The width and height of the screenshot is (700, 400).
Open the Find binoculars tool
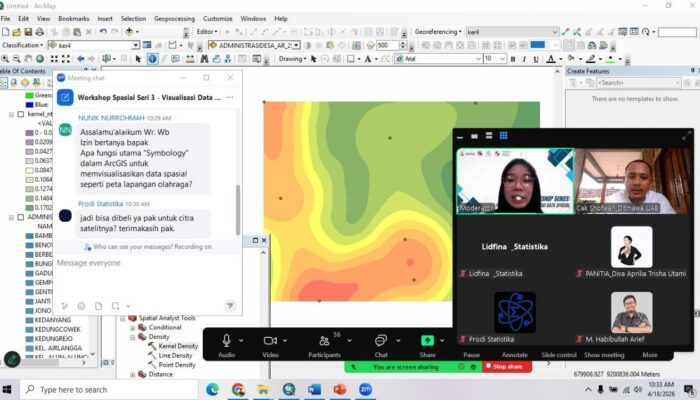pos(204,59)
